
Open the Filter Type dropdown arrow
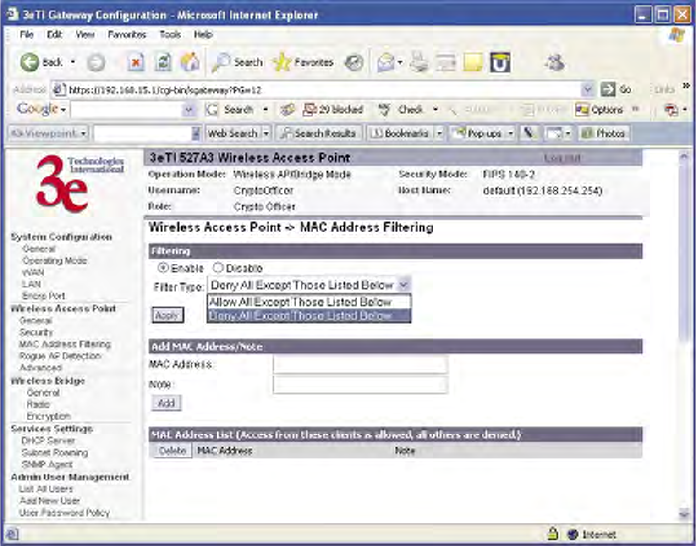403,285
